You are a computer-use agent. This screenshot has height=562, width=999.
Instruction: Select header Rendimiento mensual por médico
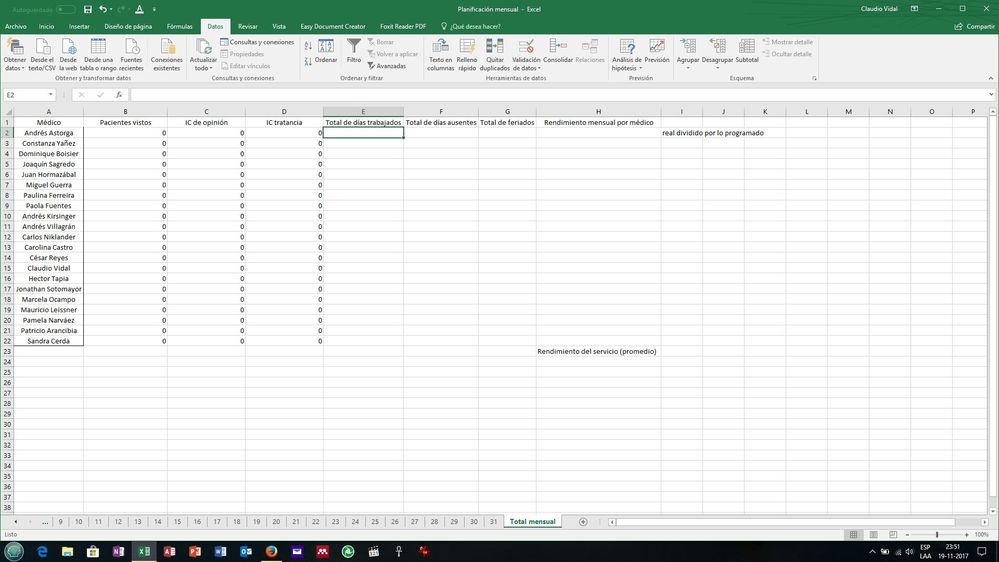pos(598,122)
